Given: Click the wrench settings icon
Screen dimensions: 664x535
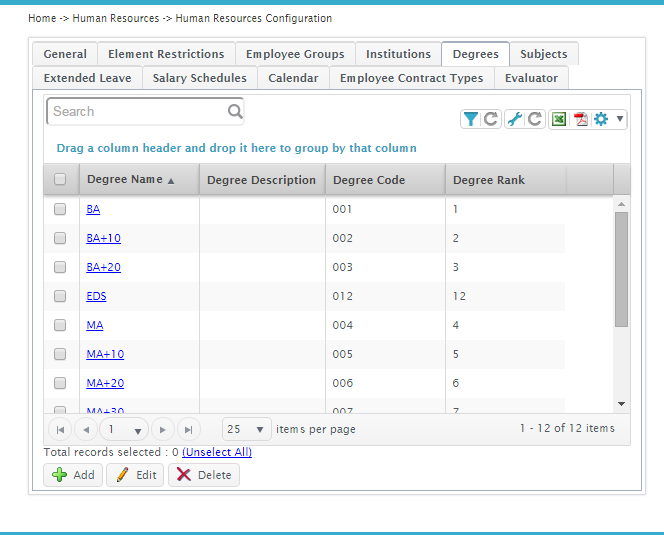Looking at the screenshot, I should (x=515, y=119).
